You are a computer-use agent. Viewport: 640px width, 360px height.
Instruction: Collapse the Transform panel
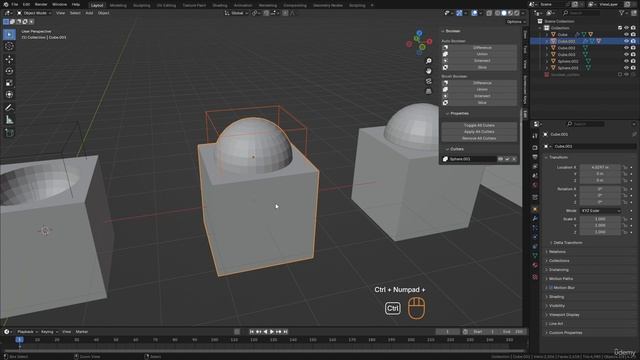tap(558, 158)
